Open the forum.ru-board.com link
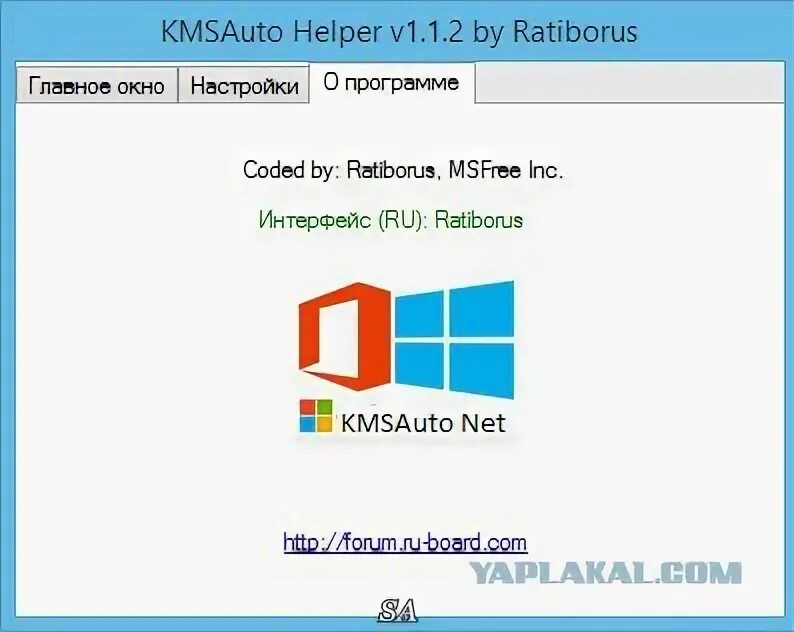The image size is (794, 632). click(405, 543)
